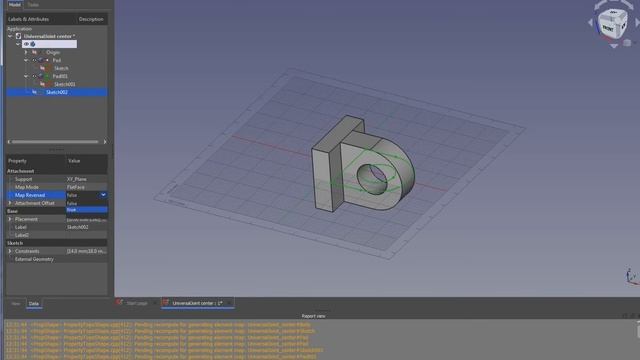640x360 pixels.
Task: Expand the Placement property
Action: [x=10, y=219]
